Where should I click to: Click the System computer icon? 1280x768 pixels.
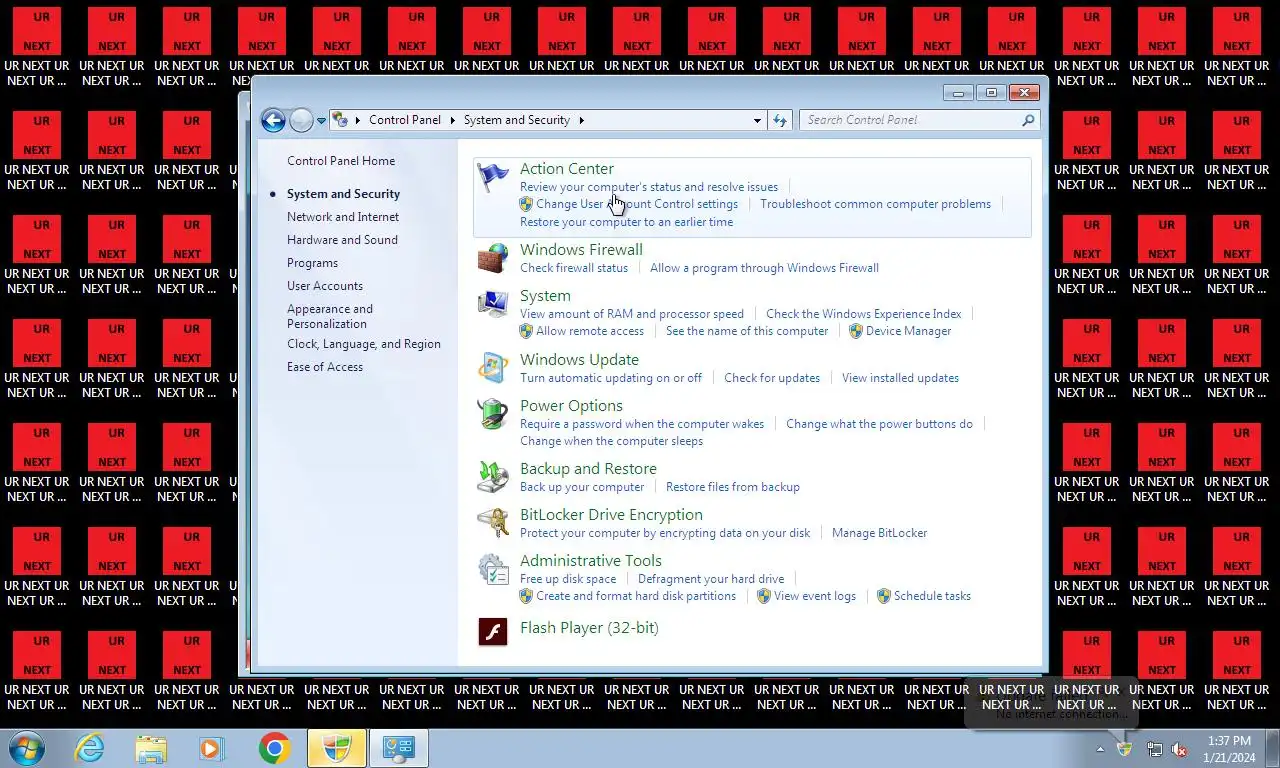pos(492,304)
